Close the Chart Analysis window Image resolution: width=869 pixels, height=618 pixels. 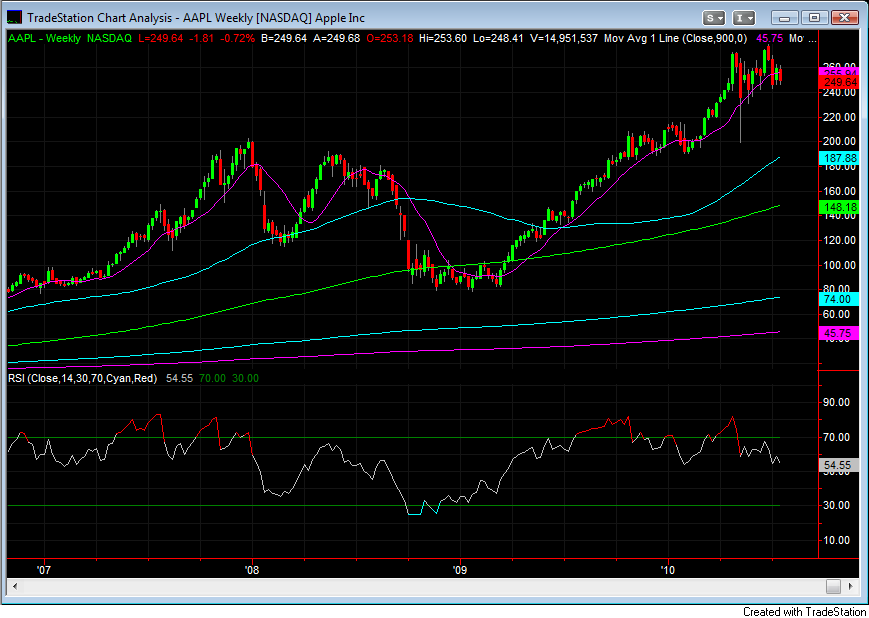tap(845, 18)
